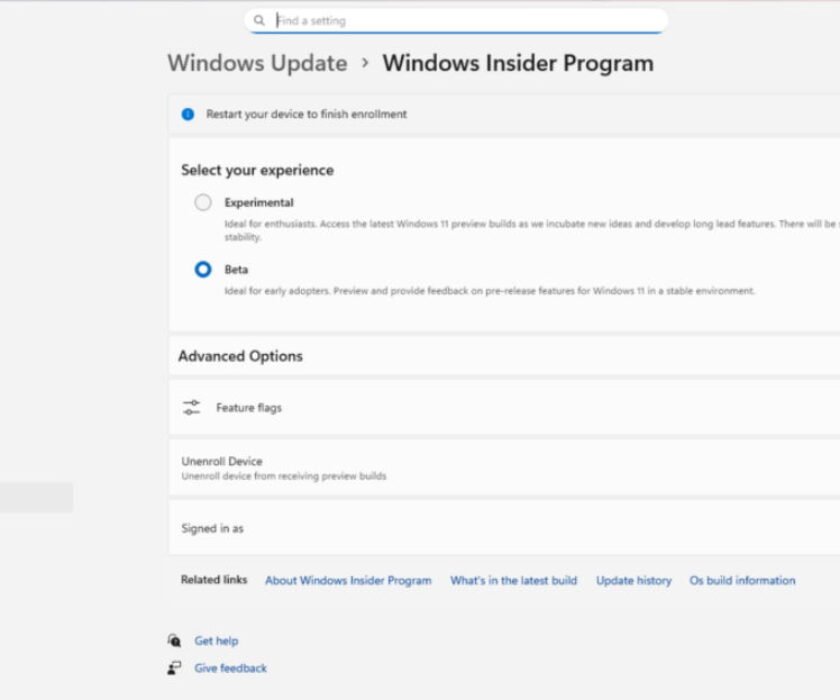Select the Beta radio button
This screenshot has height=700, width=840.
pos(203,269)
